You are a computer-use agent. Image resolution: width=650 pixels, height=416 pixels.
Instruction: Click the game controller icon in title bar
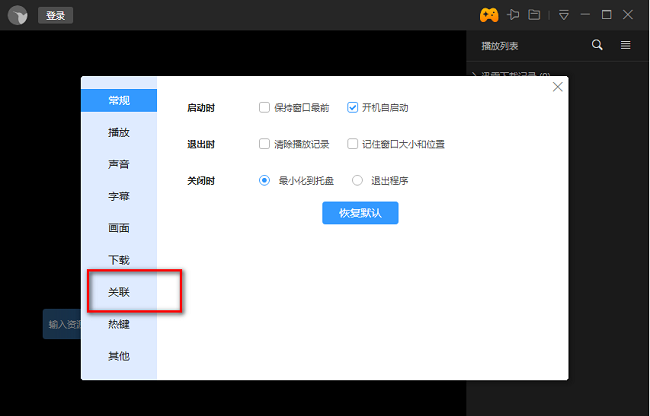point(489,15)
